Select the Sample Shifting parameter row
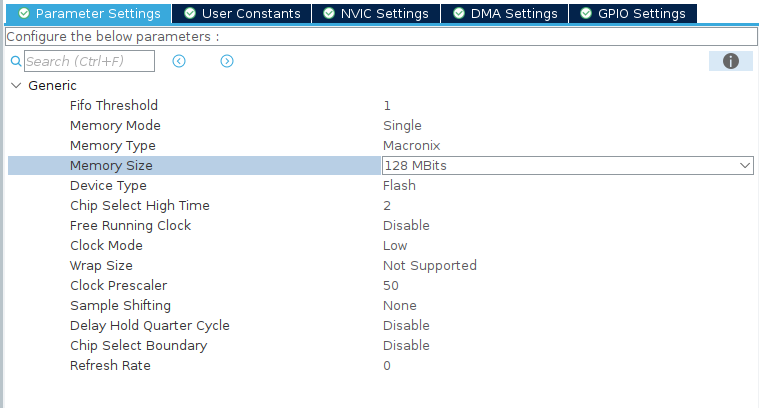 (120, 305)
